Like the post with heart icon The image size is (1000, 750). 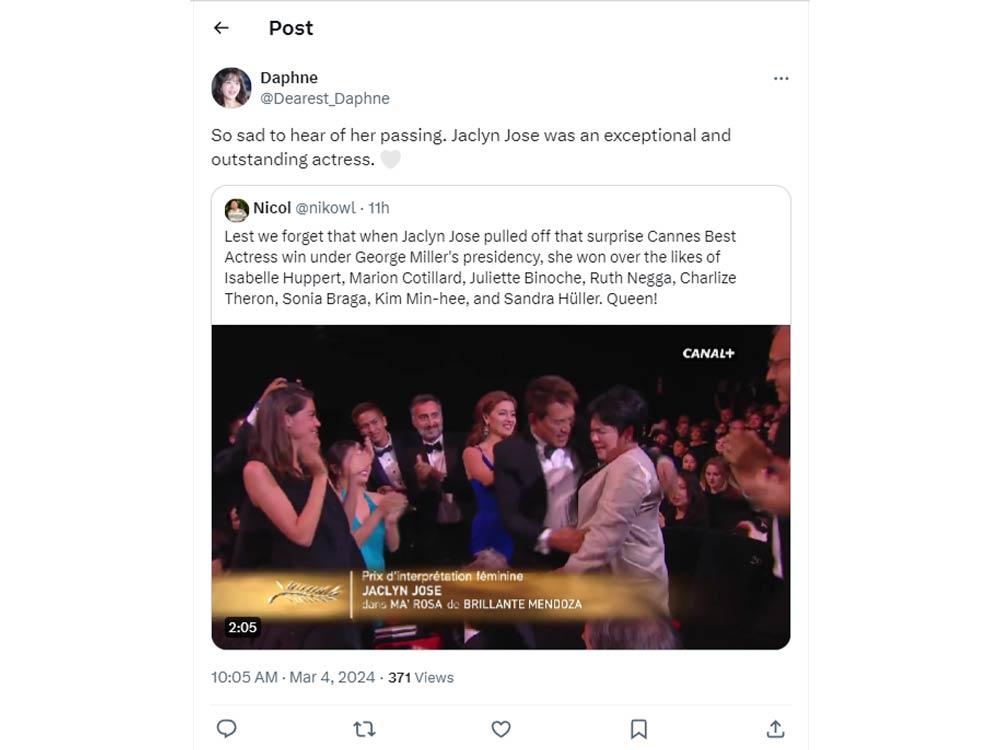[501, 728]
